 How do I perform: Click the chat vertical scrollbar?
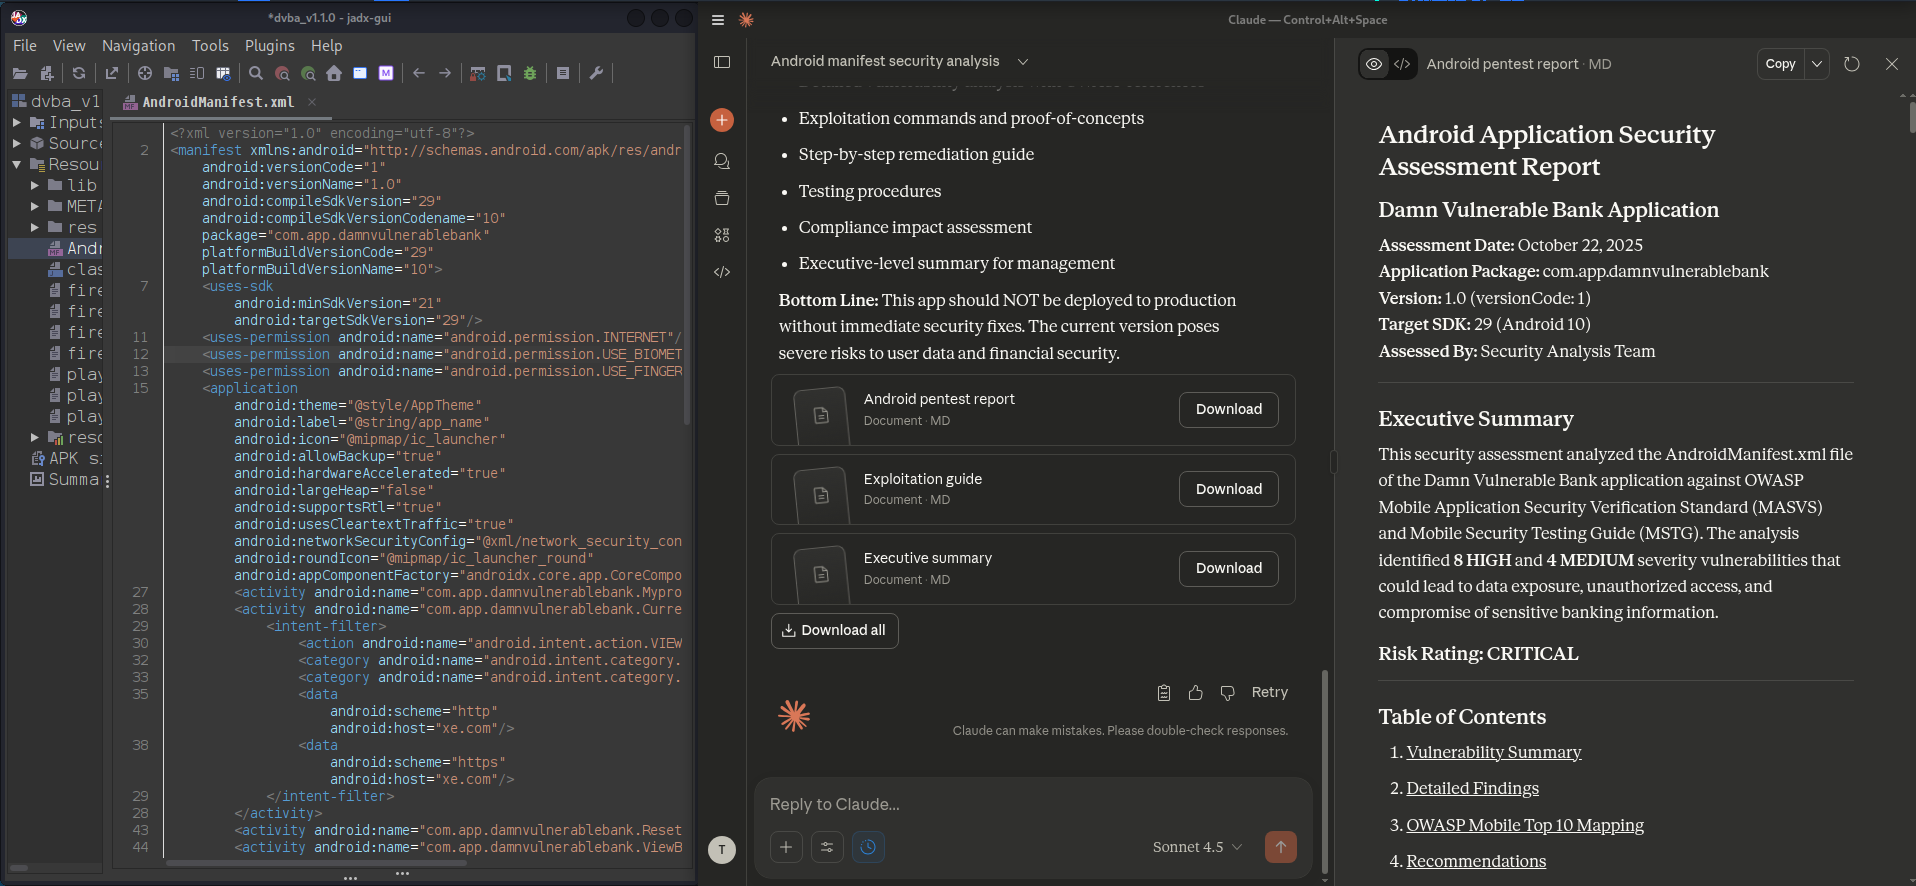(1325, 770)
